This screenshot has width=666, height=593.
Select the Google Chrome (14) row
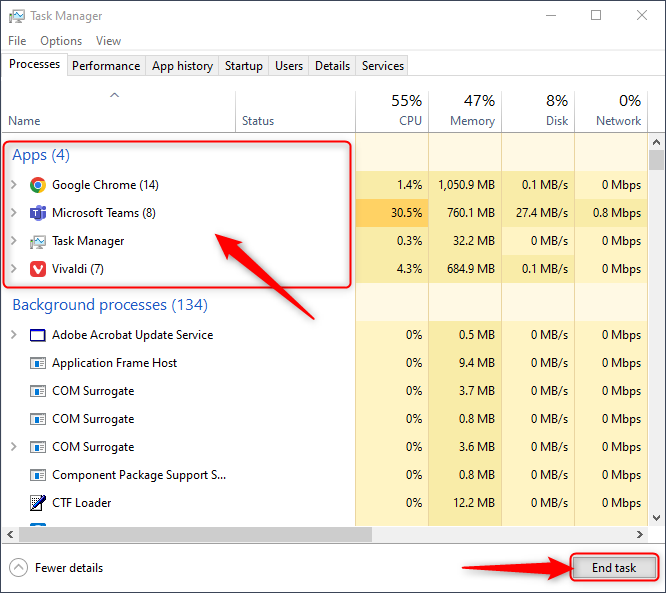[325, 185]
